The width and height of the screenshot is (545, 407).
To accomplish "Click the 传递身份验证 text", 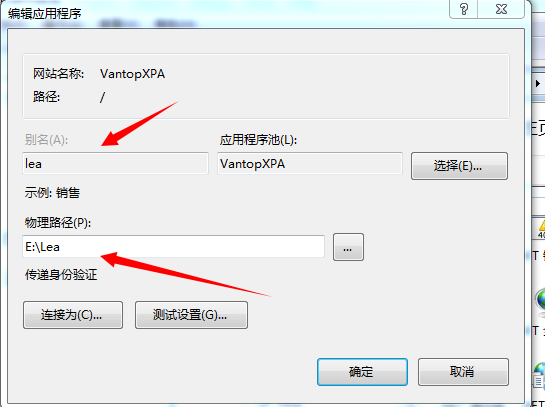I will click(61, 275).
